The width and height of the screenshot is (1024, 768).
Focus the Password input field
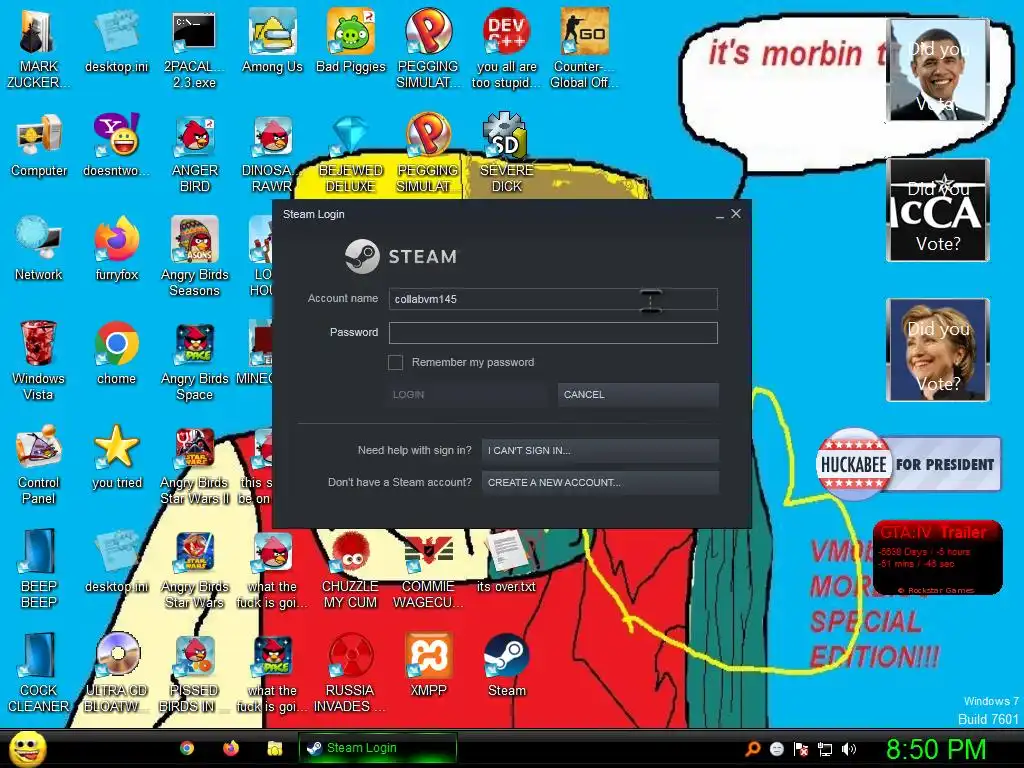click(552, 332)
